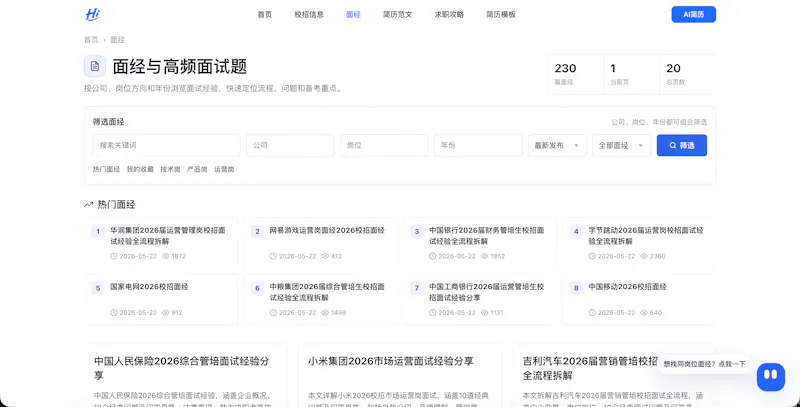Viewport: 800px width, 407px height.
Task: Go to the 首页 nav item
Action: click(265, 14)
